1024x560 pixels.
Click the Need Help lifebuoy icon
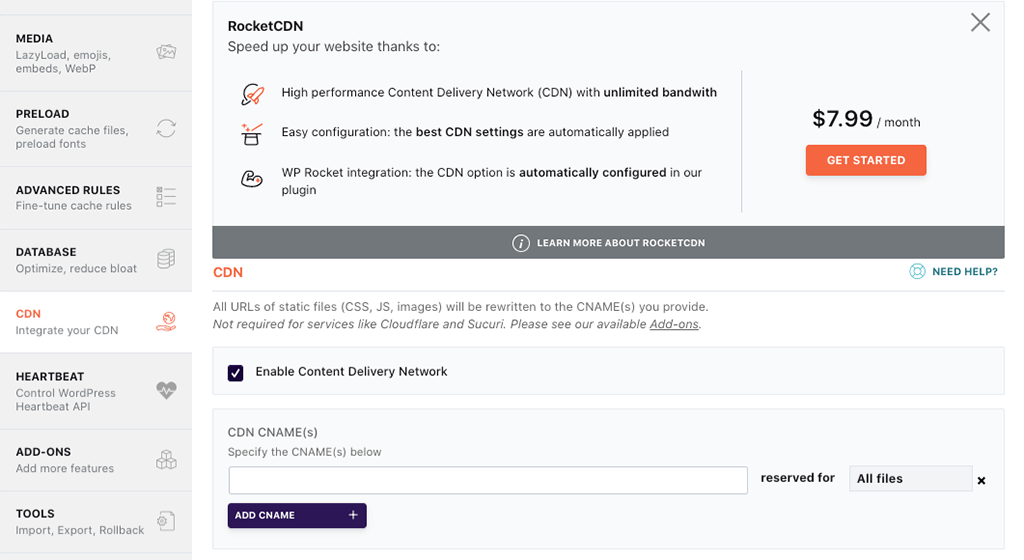(x=917, y=271)
